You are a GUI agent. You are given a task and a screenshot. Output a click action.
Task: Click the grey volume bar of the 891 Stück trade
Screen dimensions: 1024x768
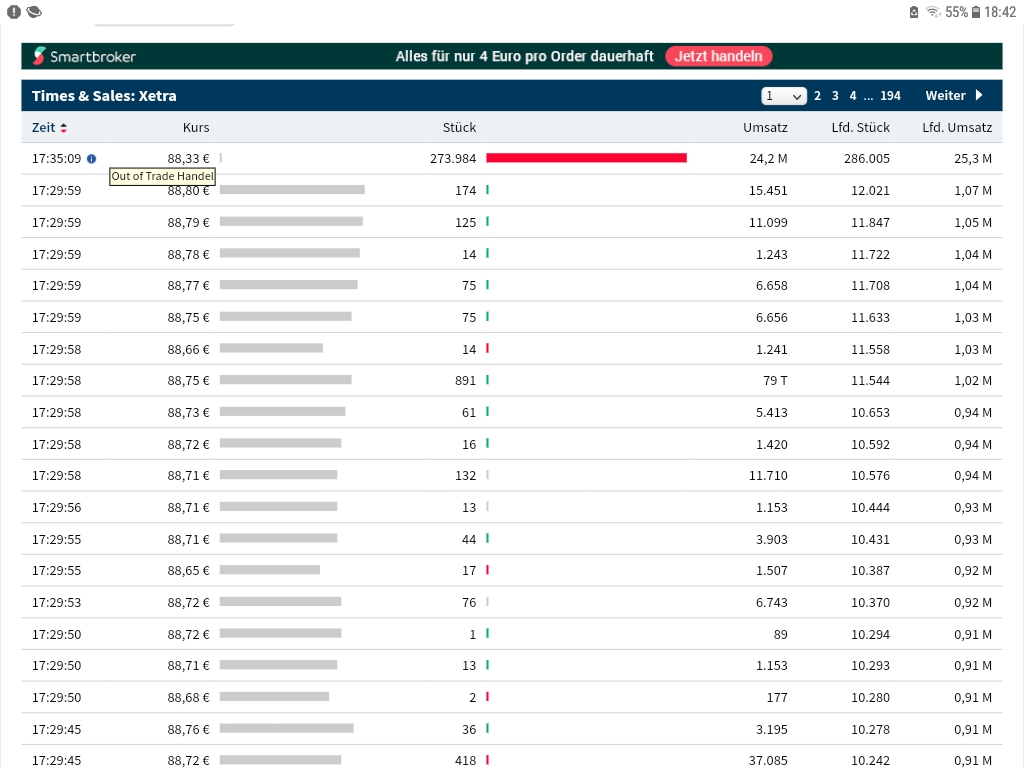pyautogui.click(x=288, y=380)
